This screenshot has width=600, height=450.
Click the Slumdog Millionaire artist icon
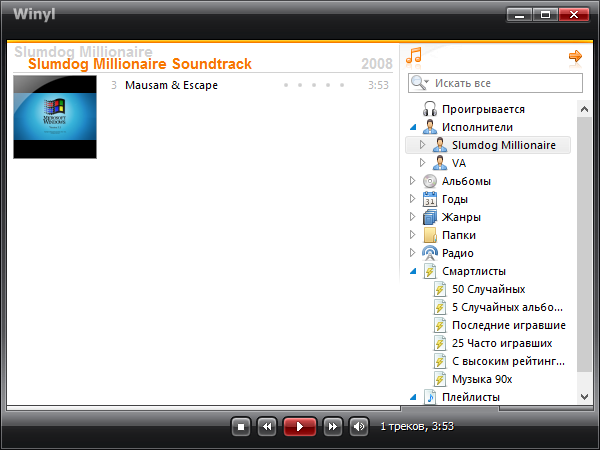[440, 145]
